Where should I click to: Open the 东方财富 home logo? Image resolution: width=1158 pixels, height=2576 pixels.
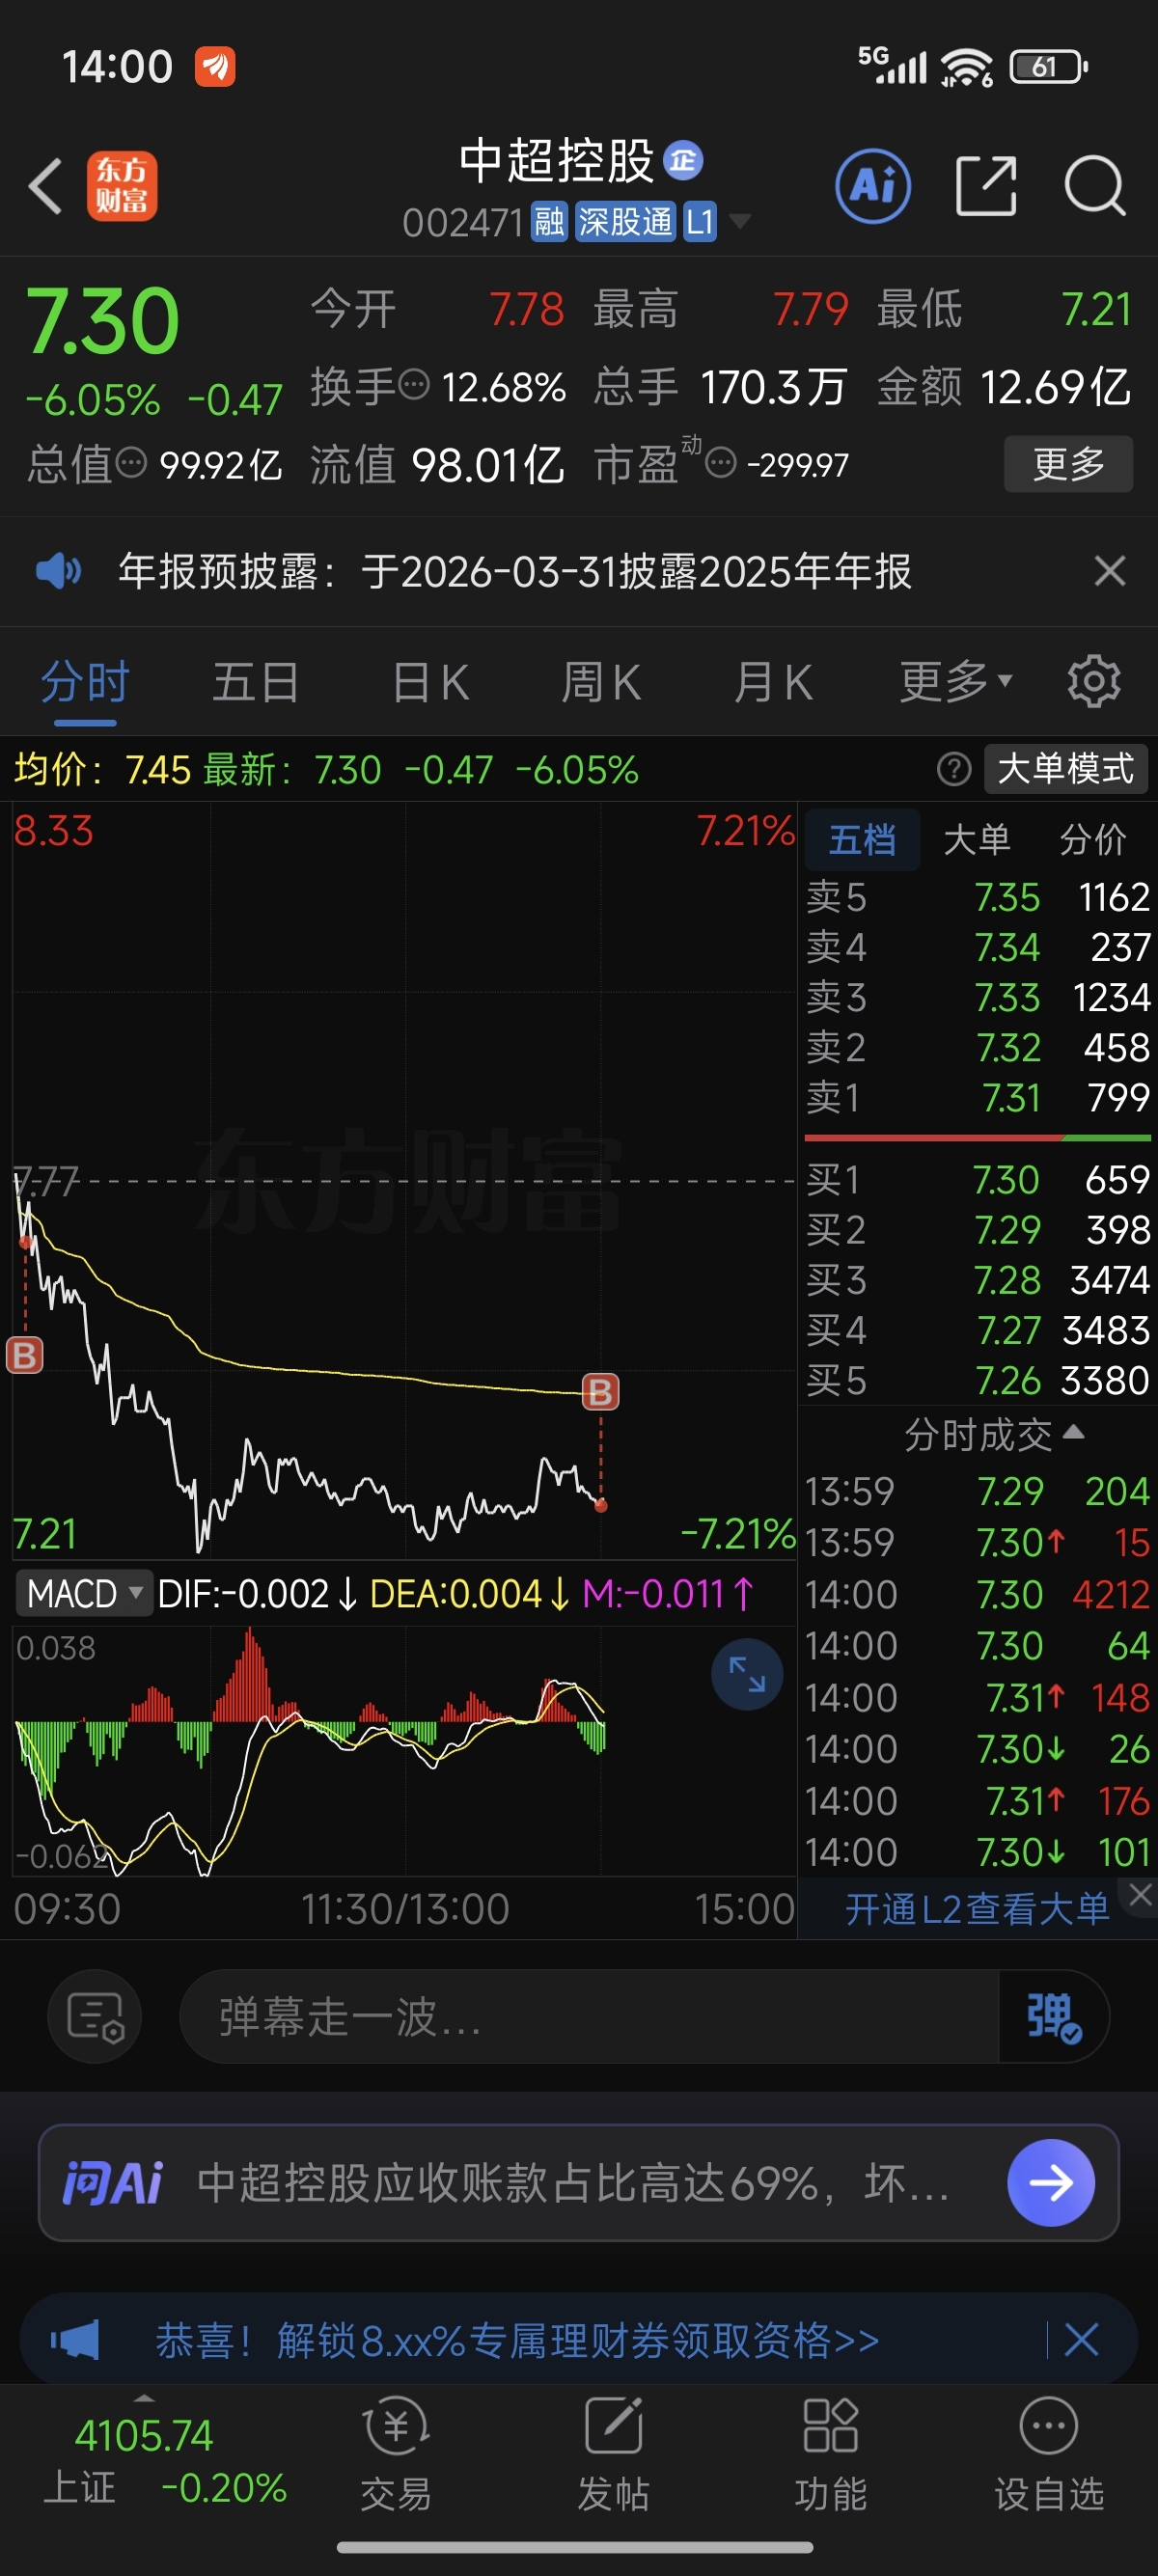coord(122,186)
